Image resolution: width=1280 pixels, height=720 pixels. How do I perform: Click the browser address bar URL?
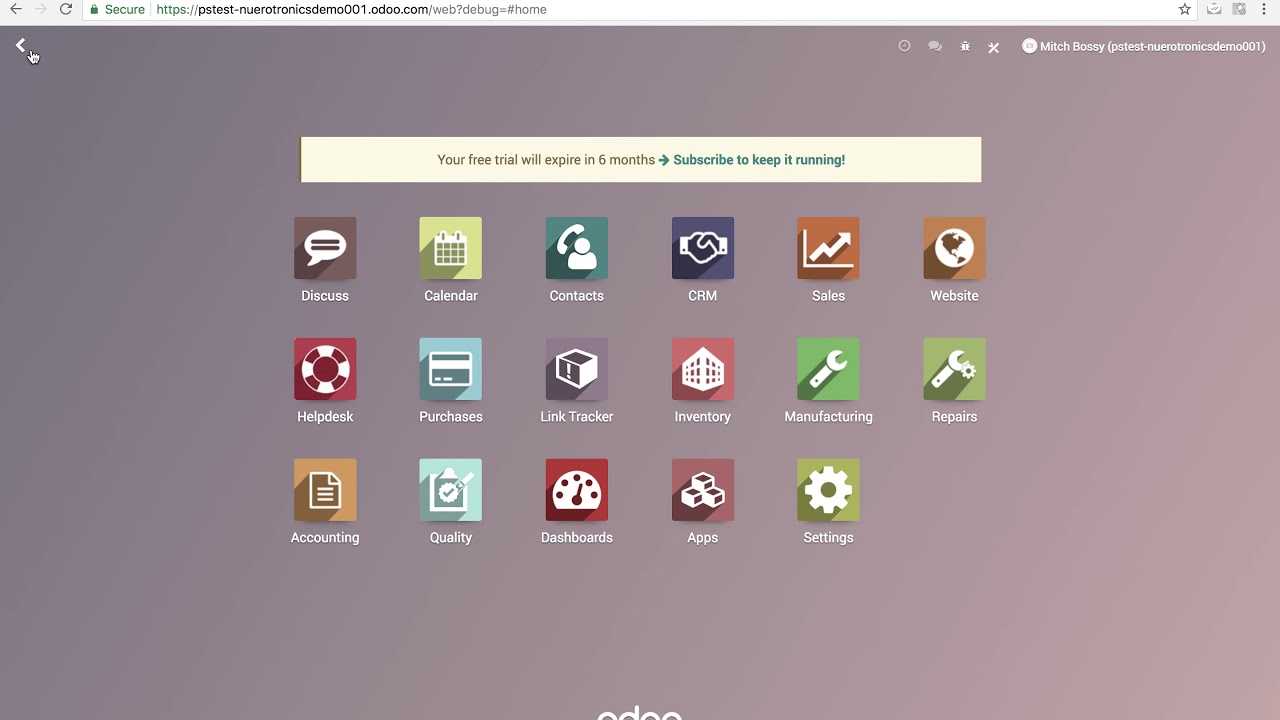(x=351, y=9)
